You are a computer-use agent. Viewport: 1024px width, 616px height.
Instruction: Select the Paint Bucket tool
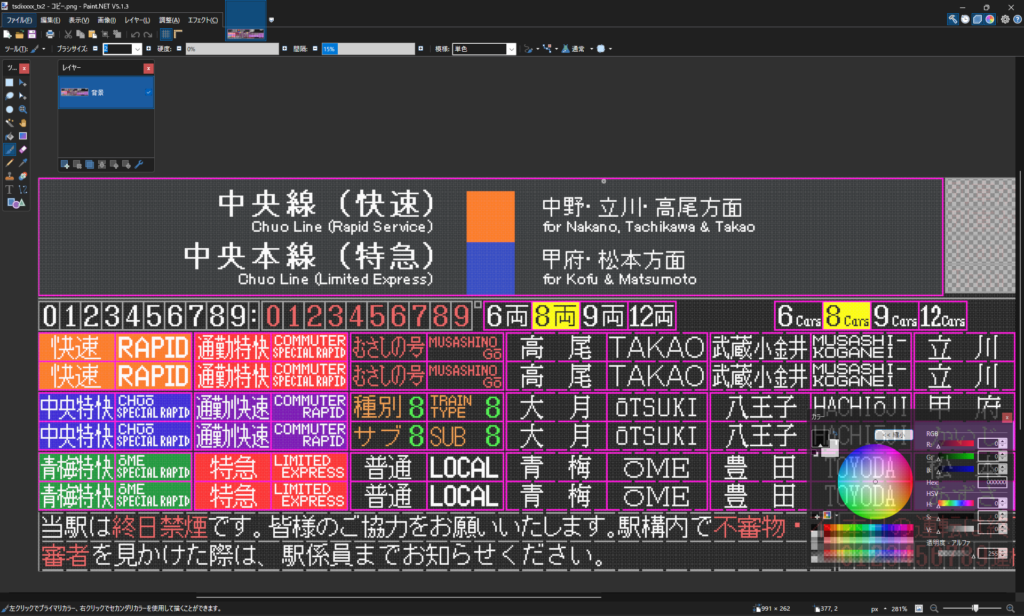point(10,136)
